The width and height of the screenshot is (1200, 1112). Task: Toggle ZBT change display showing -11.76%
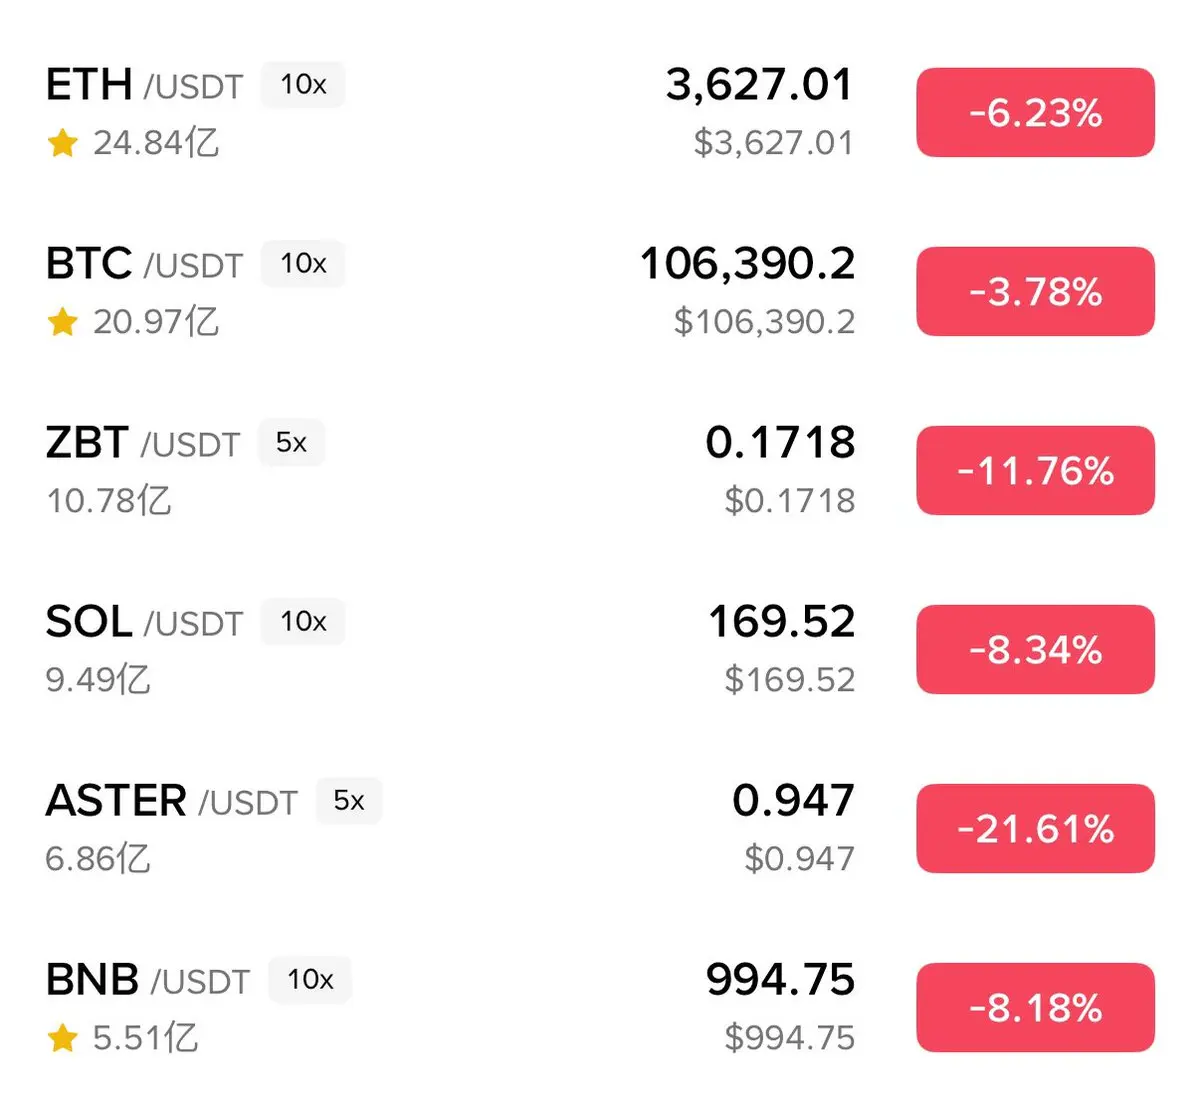1035,471
